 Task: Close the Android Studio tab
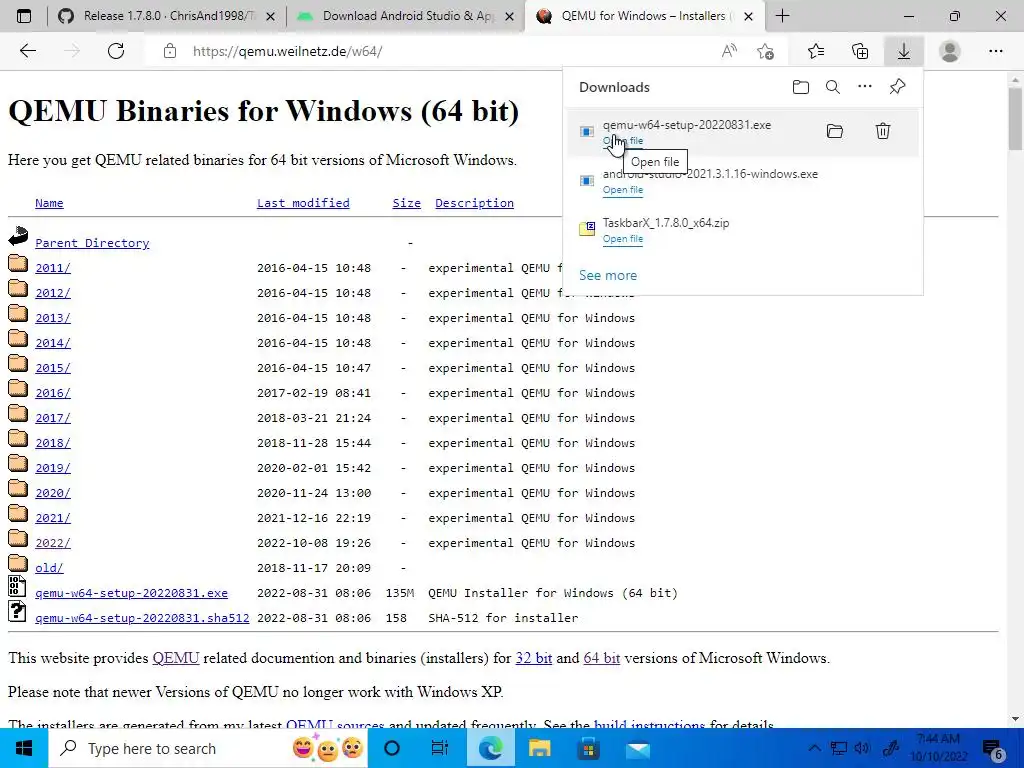coord(510,16)
